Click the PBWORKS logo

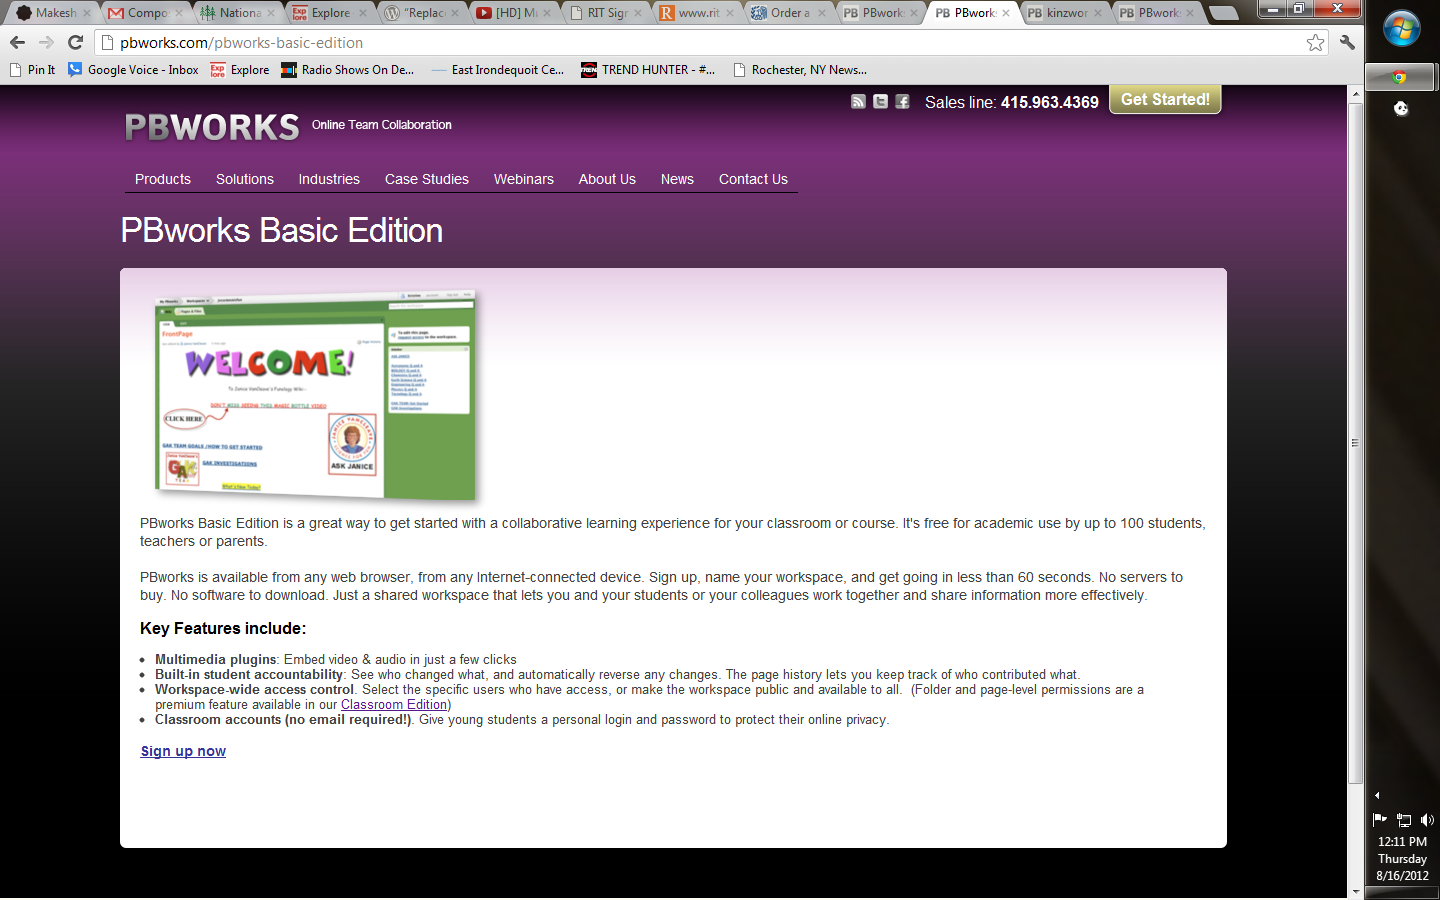pos(212,127)
